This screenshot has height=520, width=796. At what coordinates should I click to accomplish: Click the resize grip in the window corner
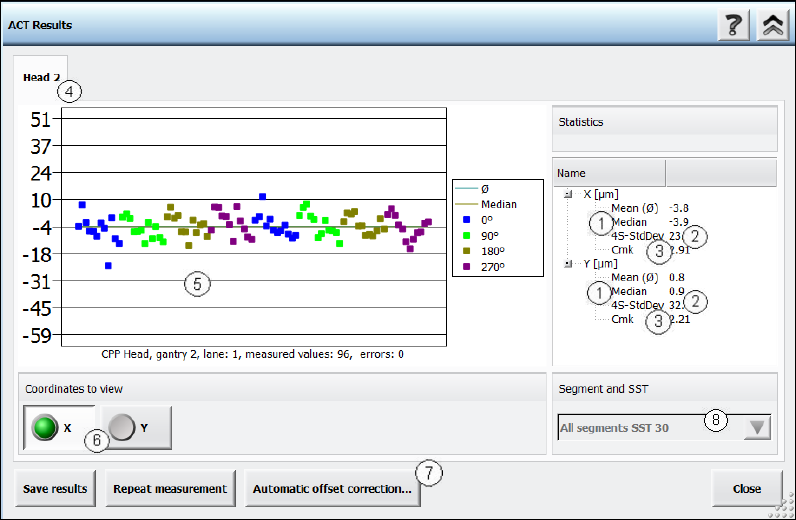[x=786, y=510]
